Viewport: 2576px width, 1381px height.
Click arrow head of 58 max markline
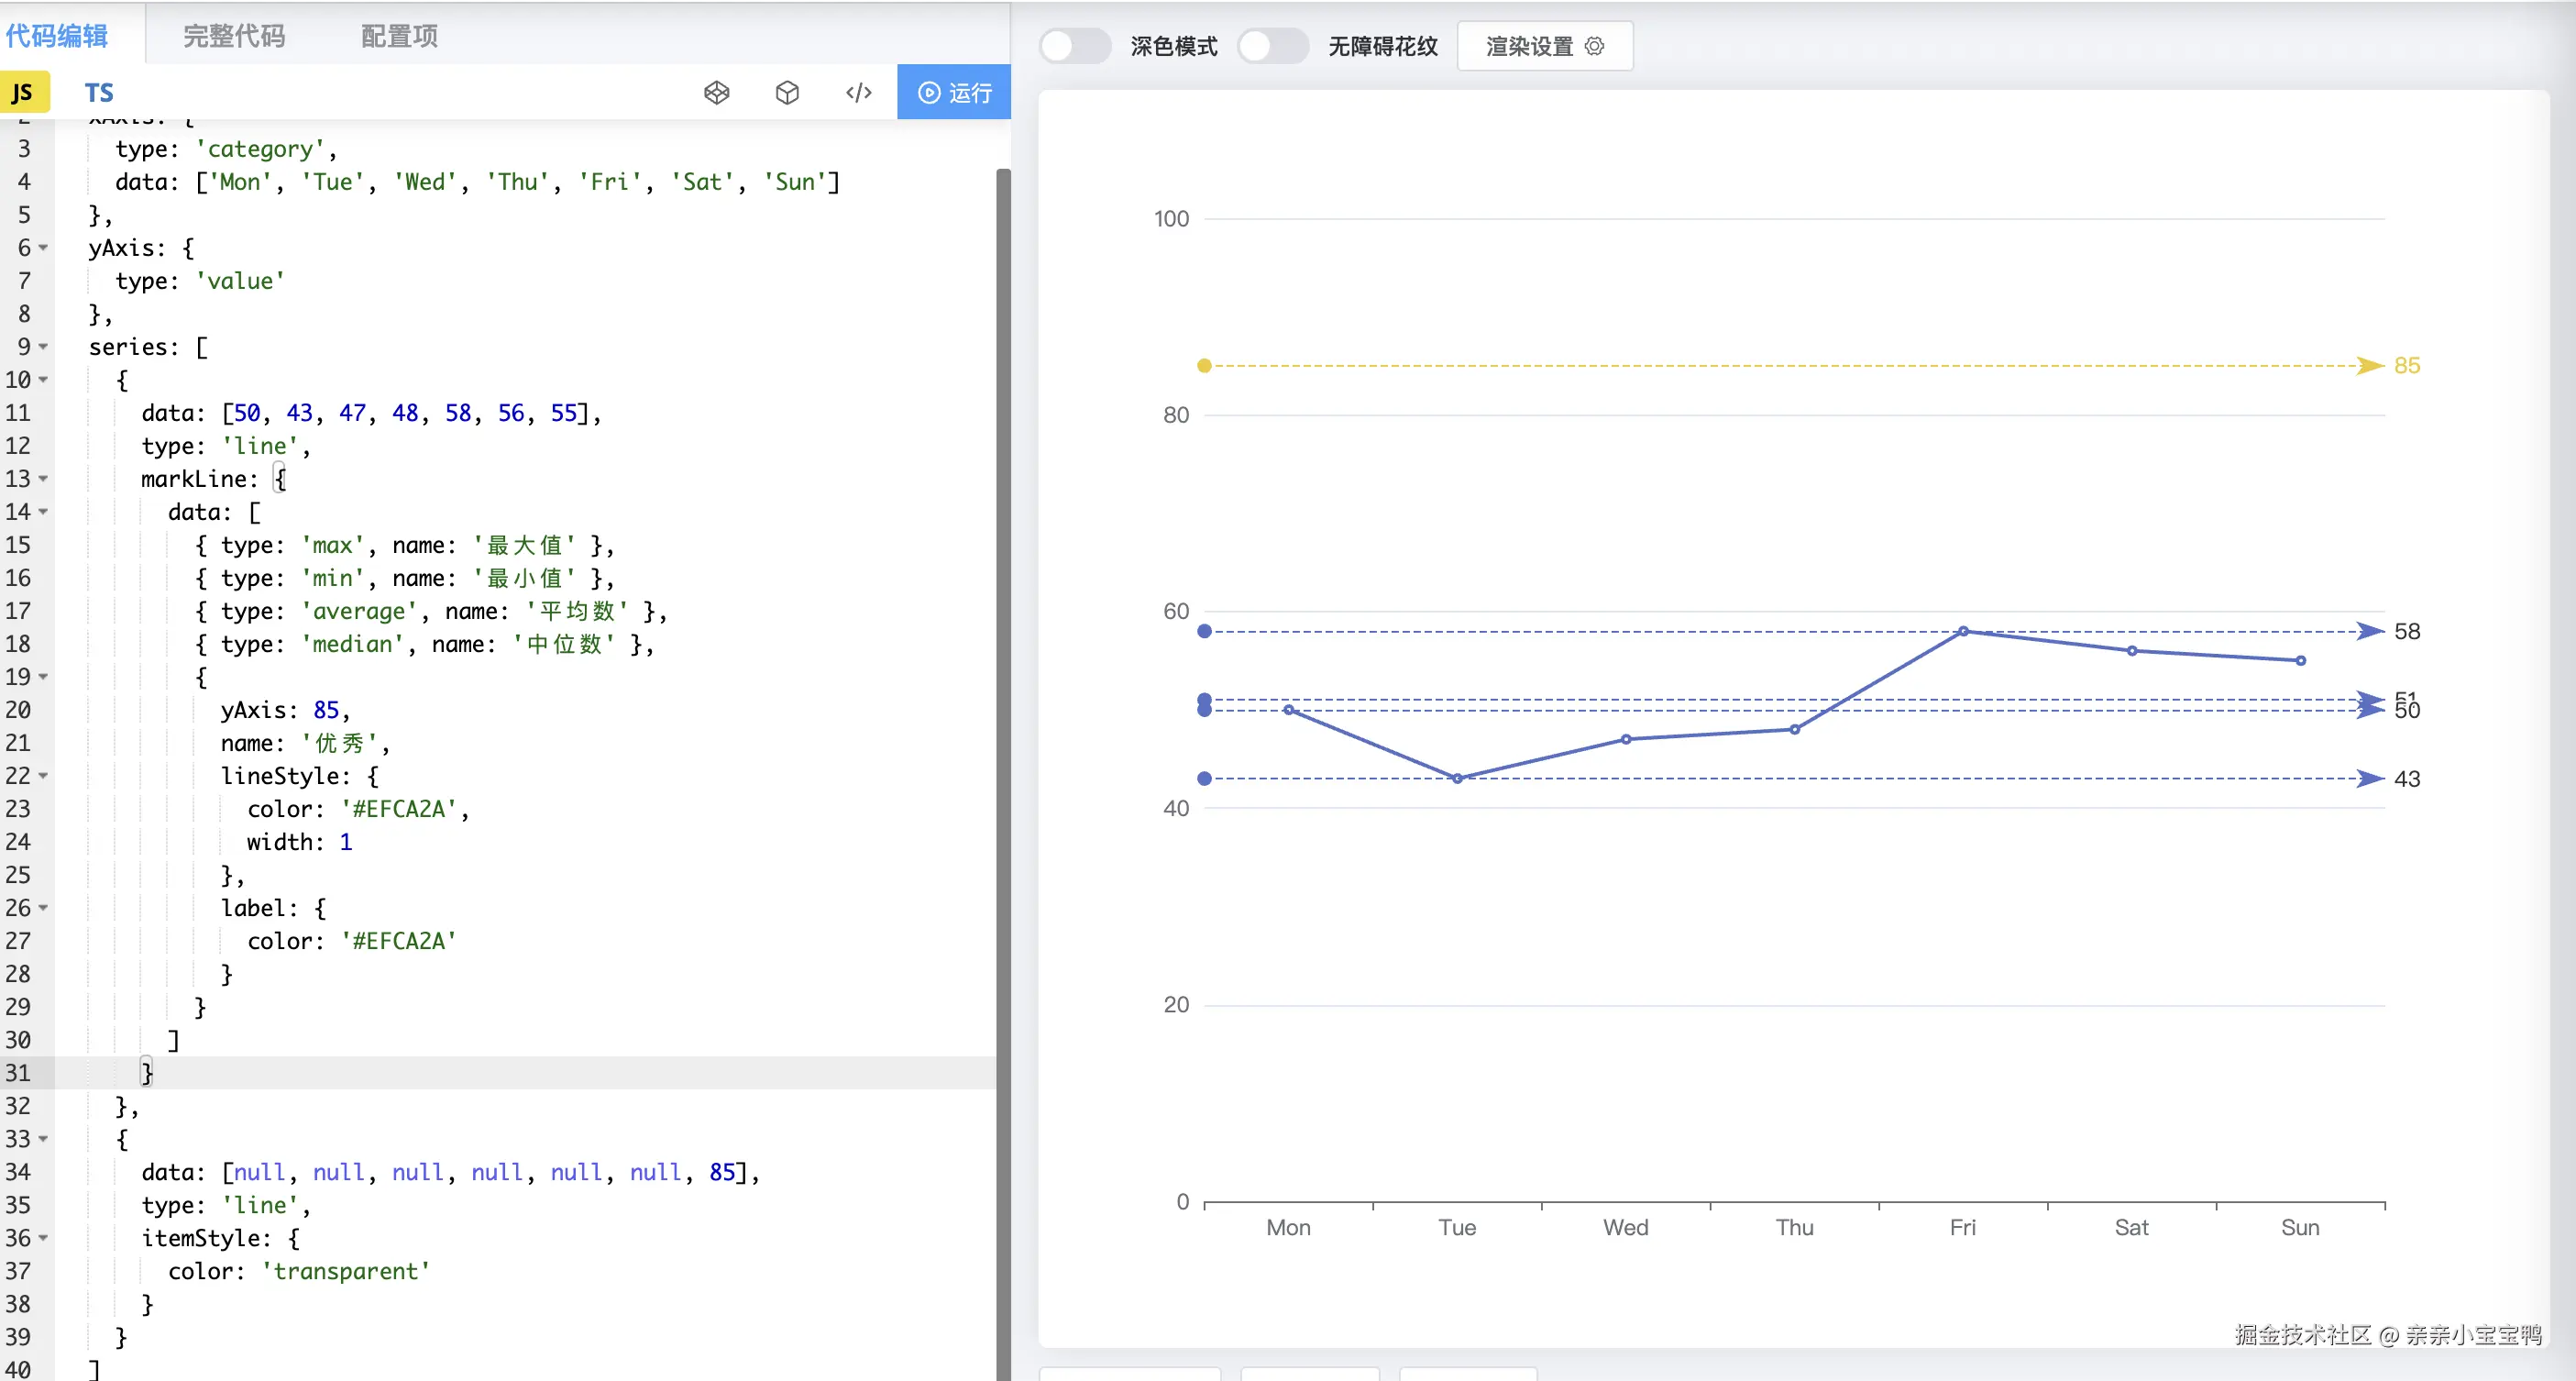click(2371, 631)
